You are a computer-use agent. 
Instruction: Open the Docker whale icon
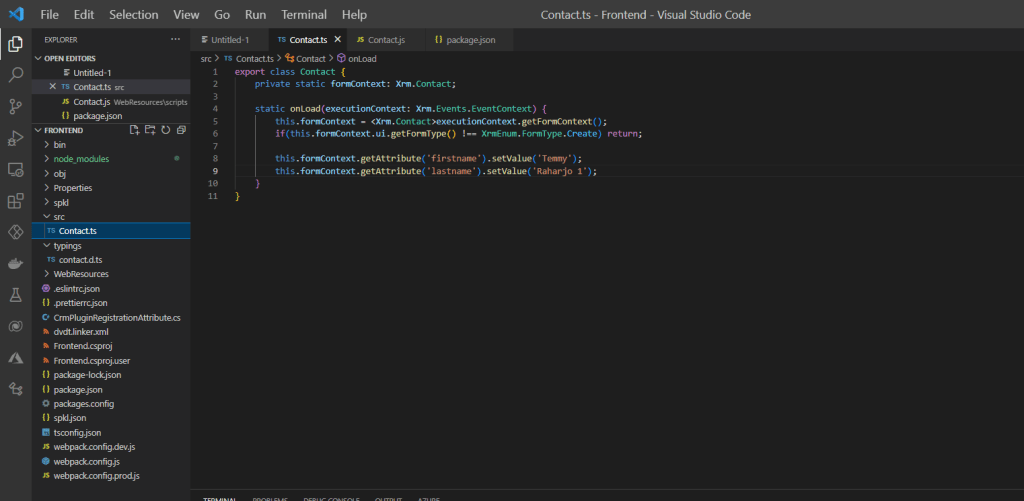pos(16,263)
